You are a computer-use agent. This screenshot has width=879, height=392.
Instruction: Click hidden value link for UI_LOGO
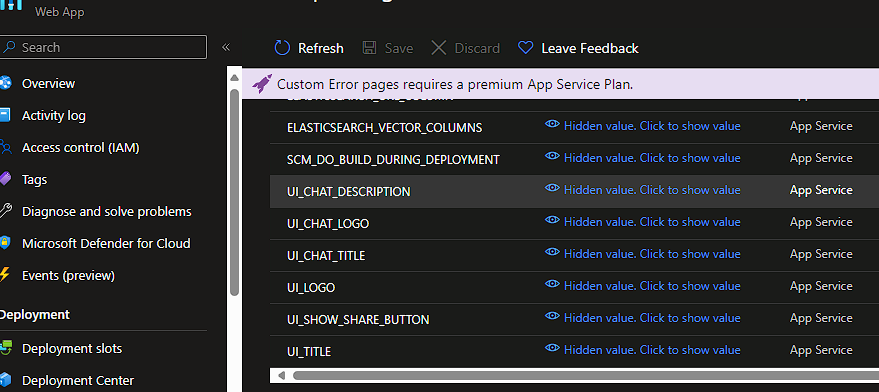(652, 286)
